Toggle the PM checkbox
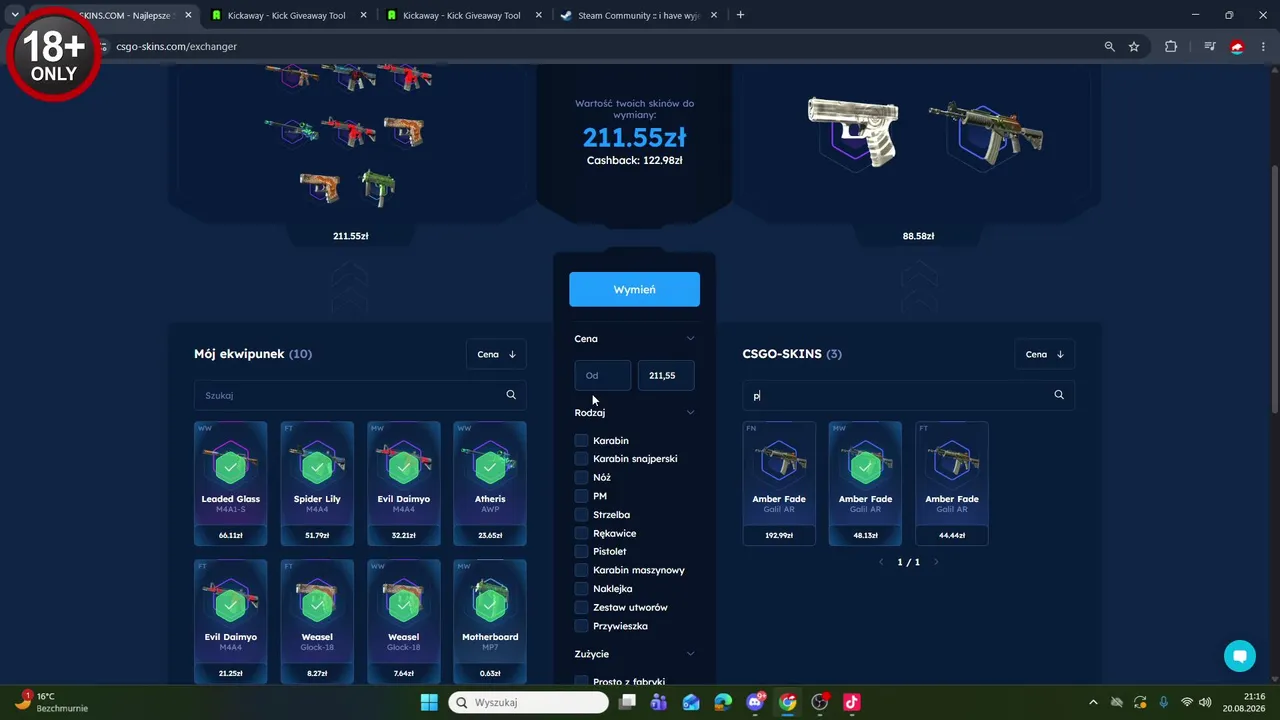Viewport: 1280px width, 720px height. click(x=581, y=496)
